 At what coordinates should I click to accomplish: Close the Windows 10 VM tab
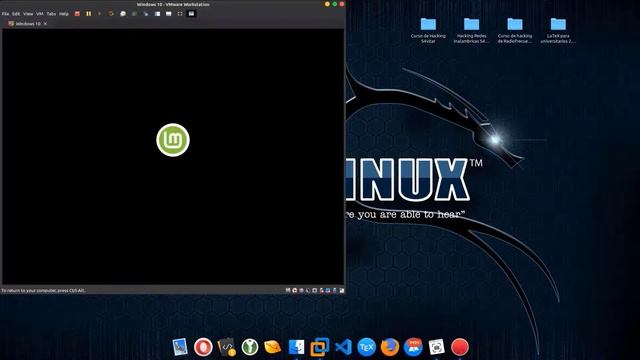tap(45, 24)
